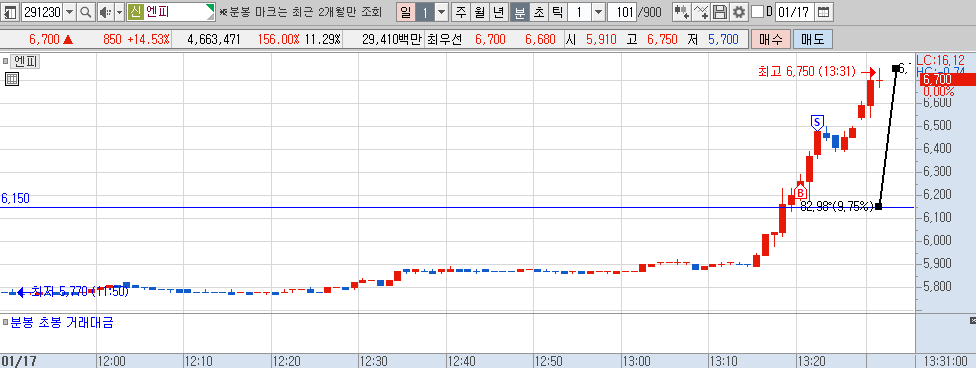The image size is (976, 368).
Task: Click the add candle indicator icon
Action: 682,12
